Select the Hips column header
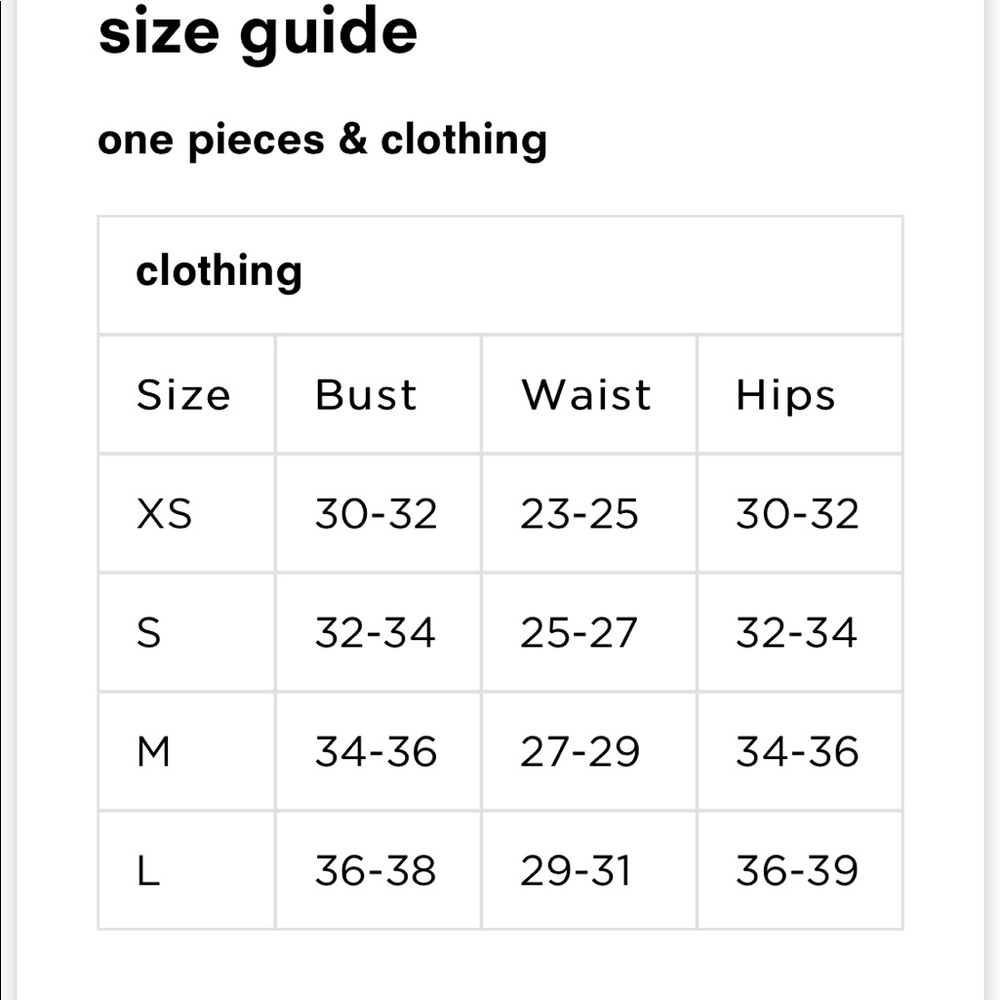Image resolution: width=1000 pixels, height=1000 pixels. point(785,395)
